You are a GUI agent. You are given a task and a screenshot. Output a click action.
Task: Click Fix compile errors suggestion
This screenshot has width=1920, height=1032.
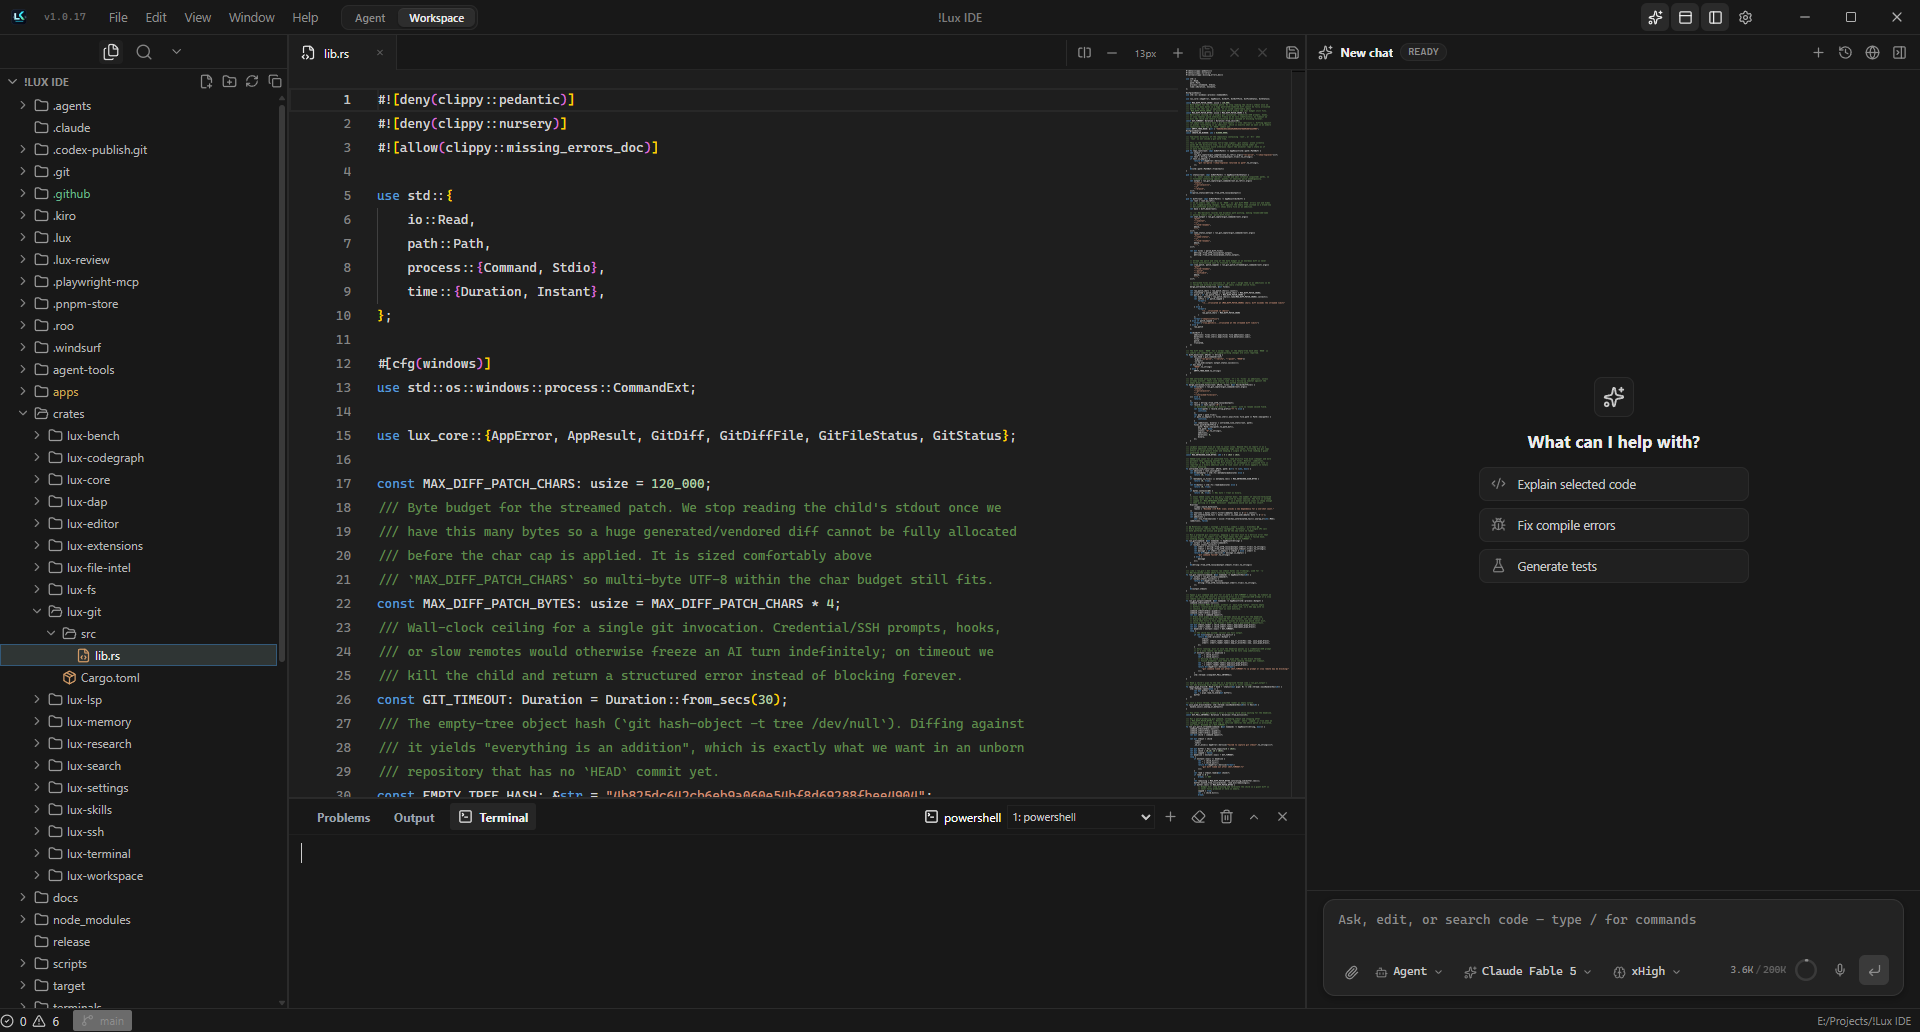1613,525
